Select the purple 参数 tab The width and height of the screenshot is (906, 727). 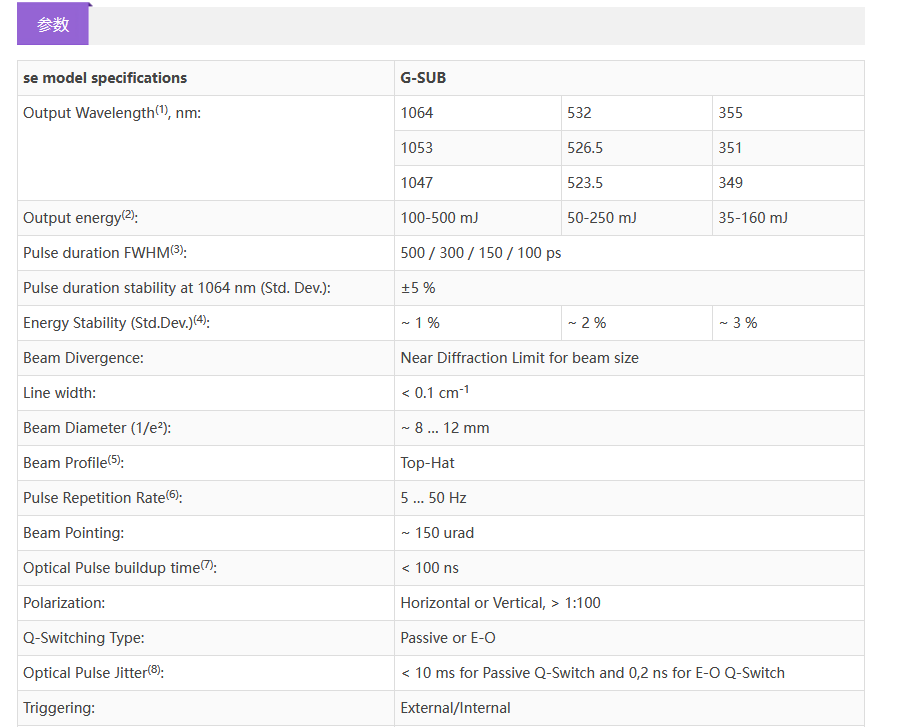coord(53,26)
